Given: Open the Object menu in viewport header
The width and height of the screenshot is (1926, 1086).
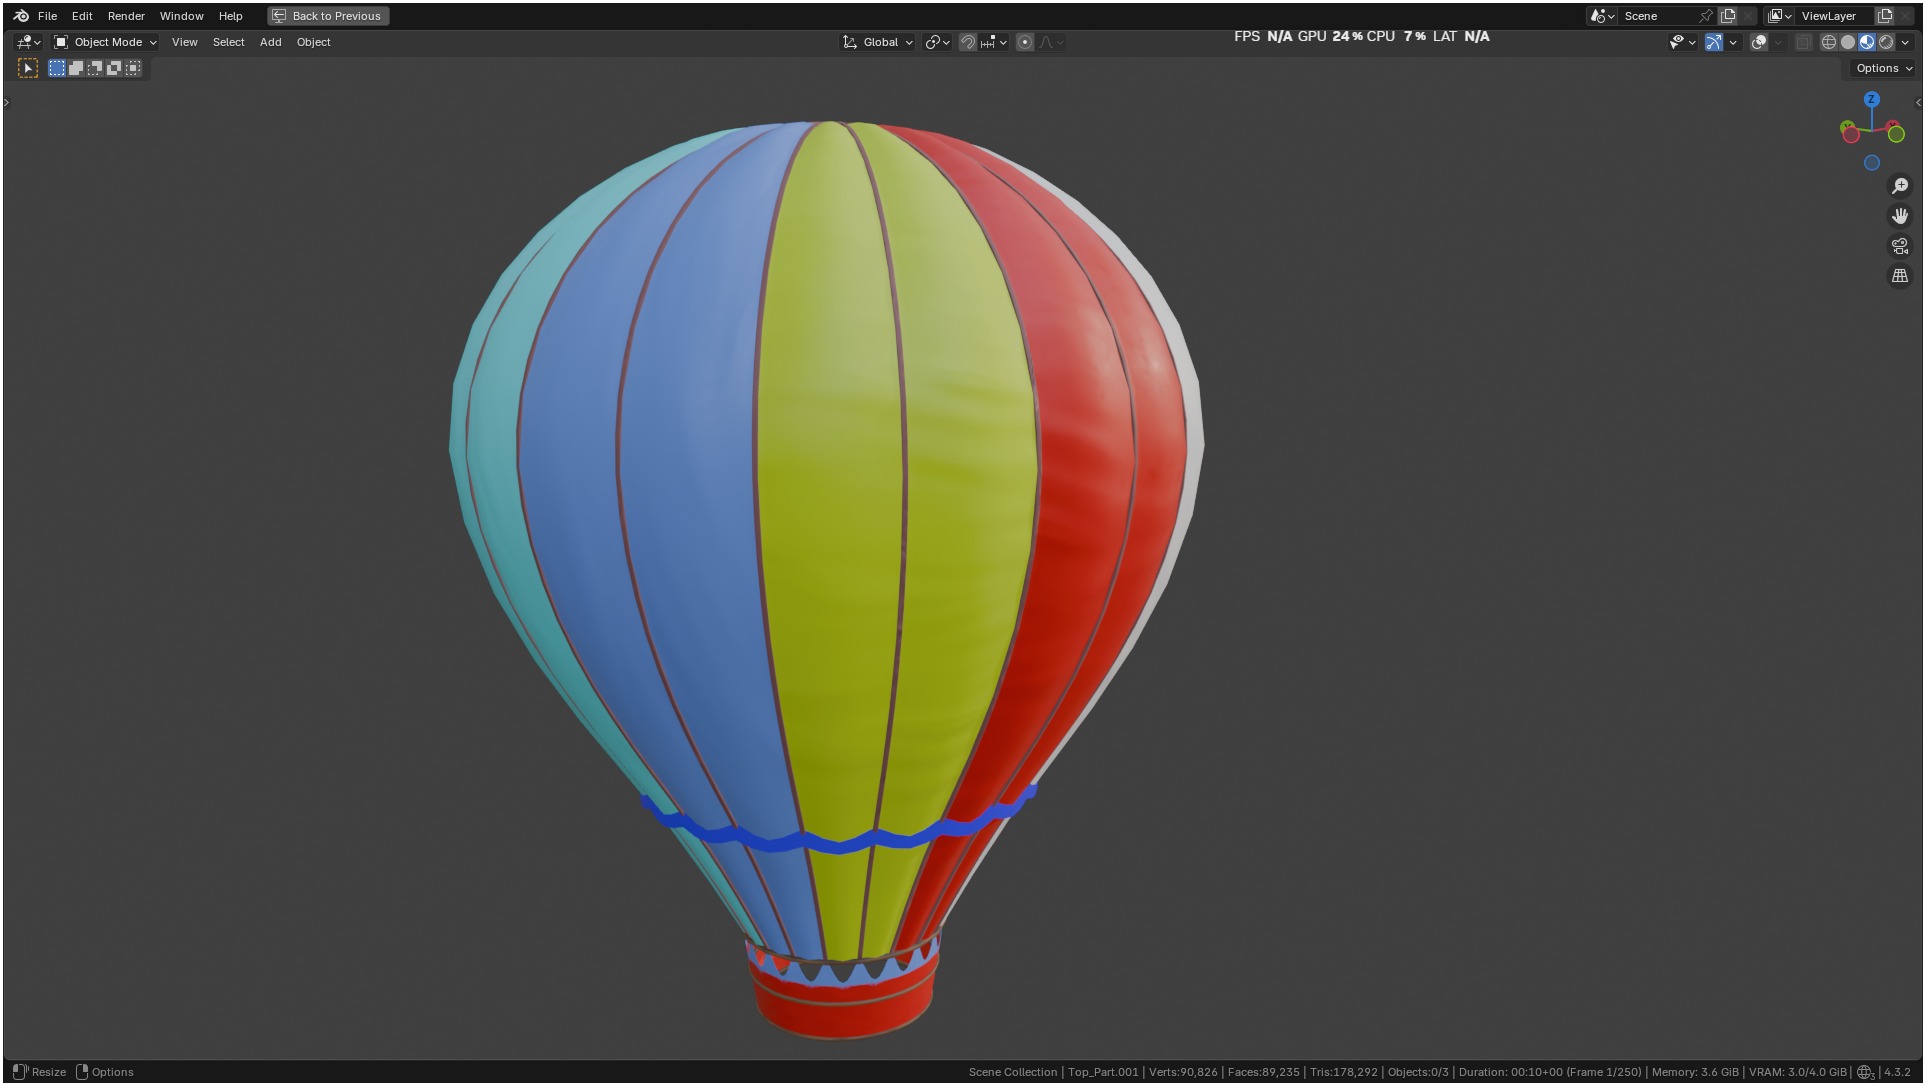Looking at the screenshot, I should pos(313,42).
